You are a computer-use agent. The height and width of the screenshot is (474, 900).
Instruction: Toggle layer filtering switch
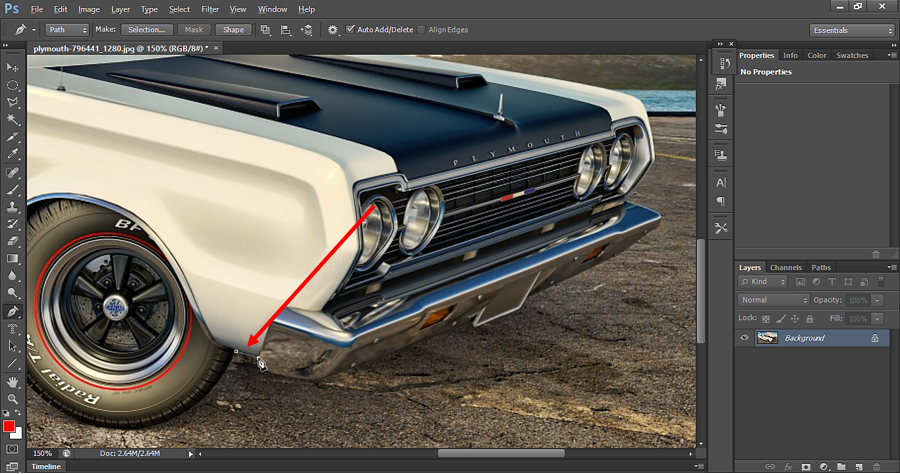coord(881,282)
